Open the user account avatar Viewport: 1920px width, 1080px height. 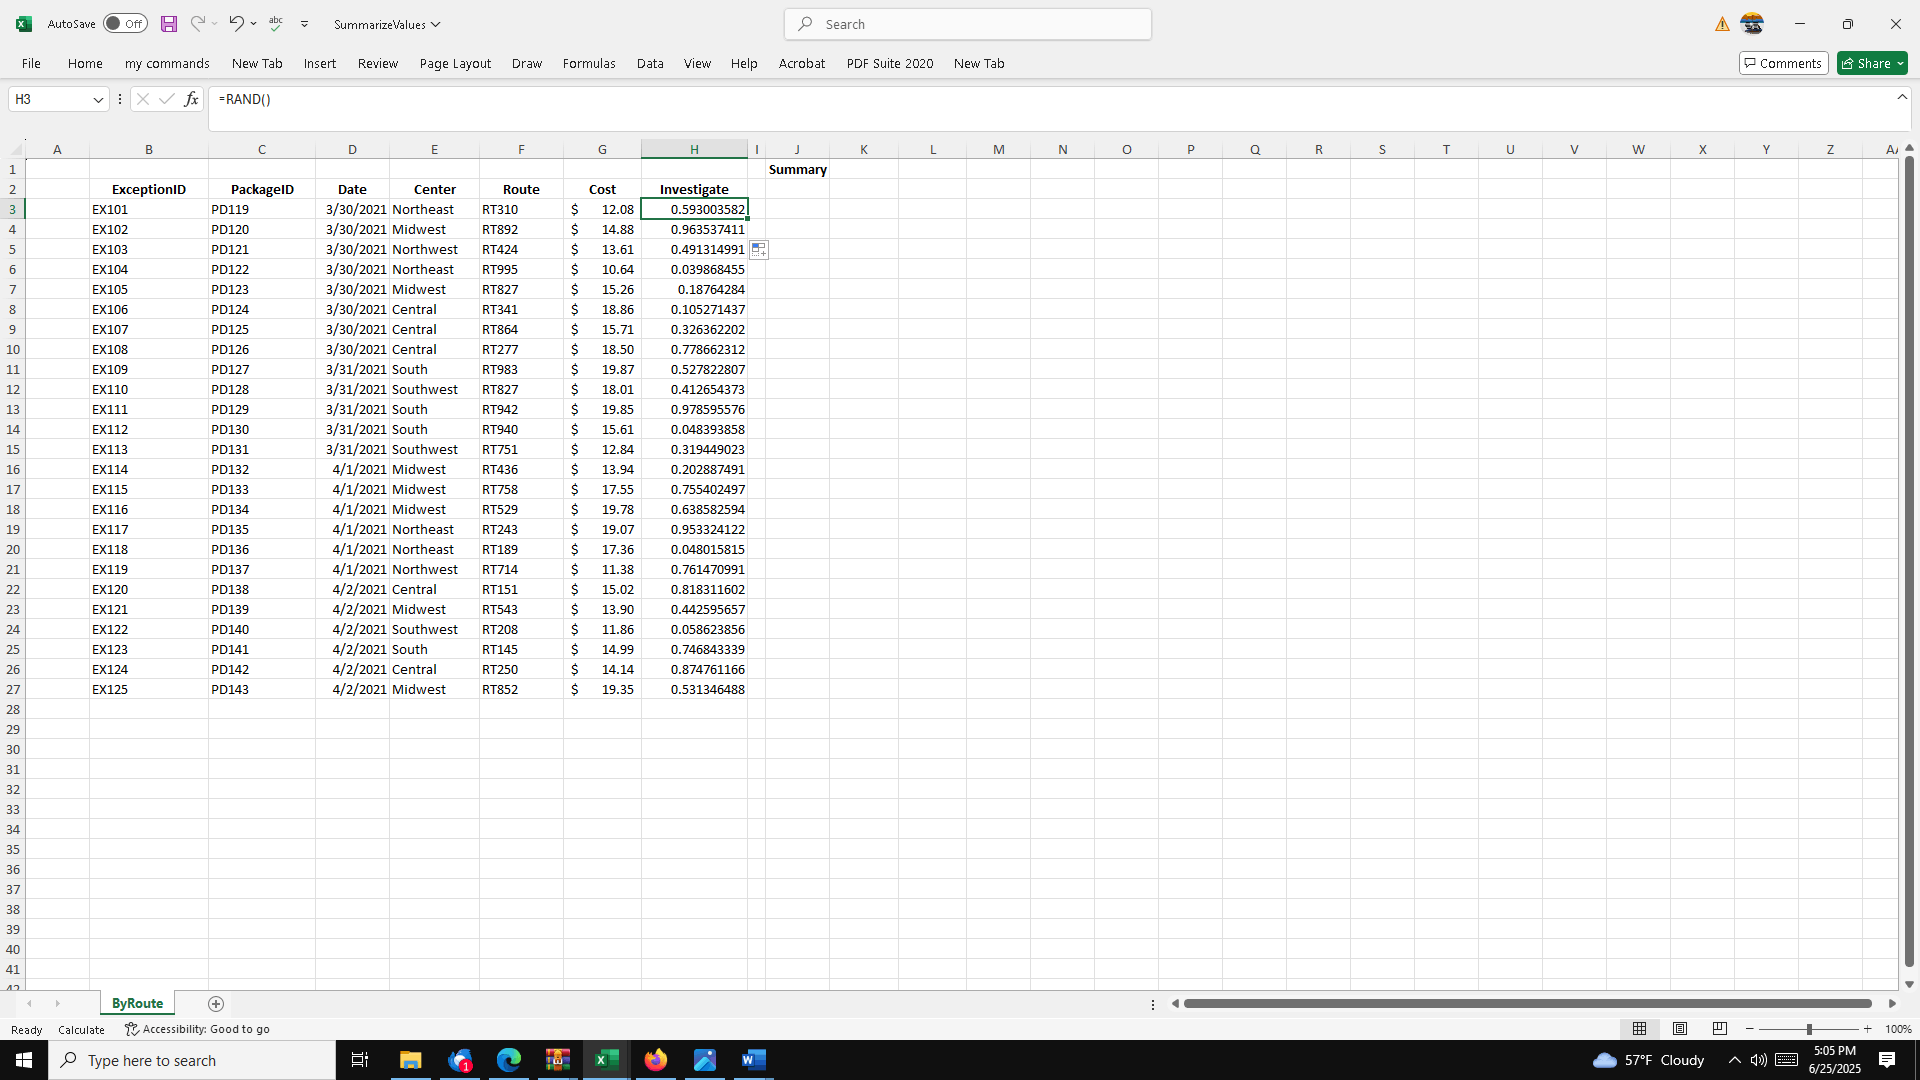[x=1752, y=24]
